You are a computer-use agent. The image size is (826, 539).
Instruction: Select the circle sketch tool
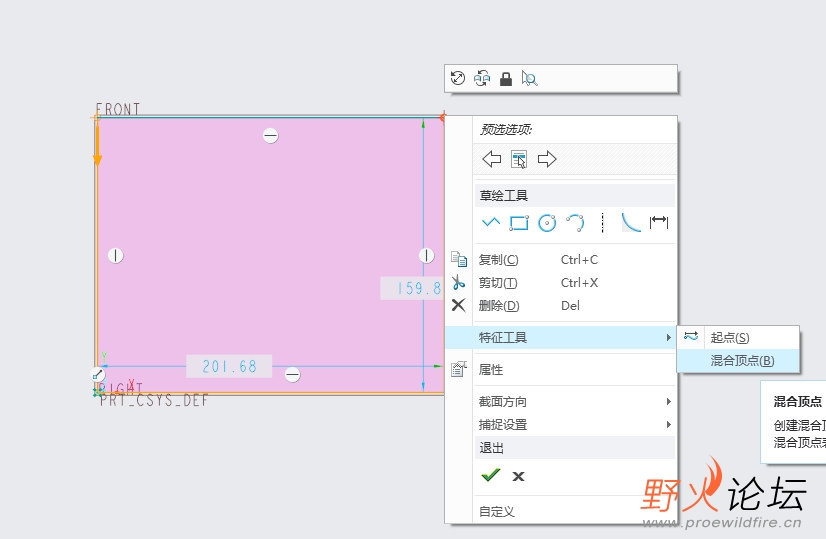pyautogui.click(x=547, y=223)
